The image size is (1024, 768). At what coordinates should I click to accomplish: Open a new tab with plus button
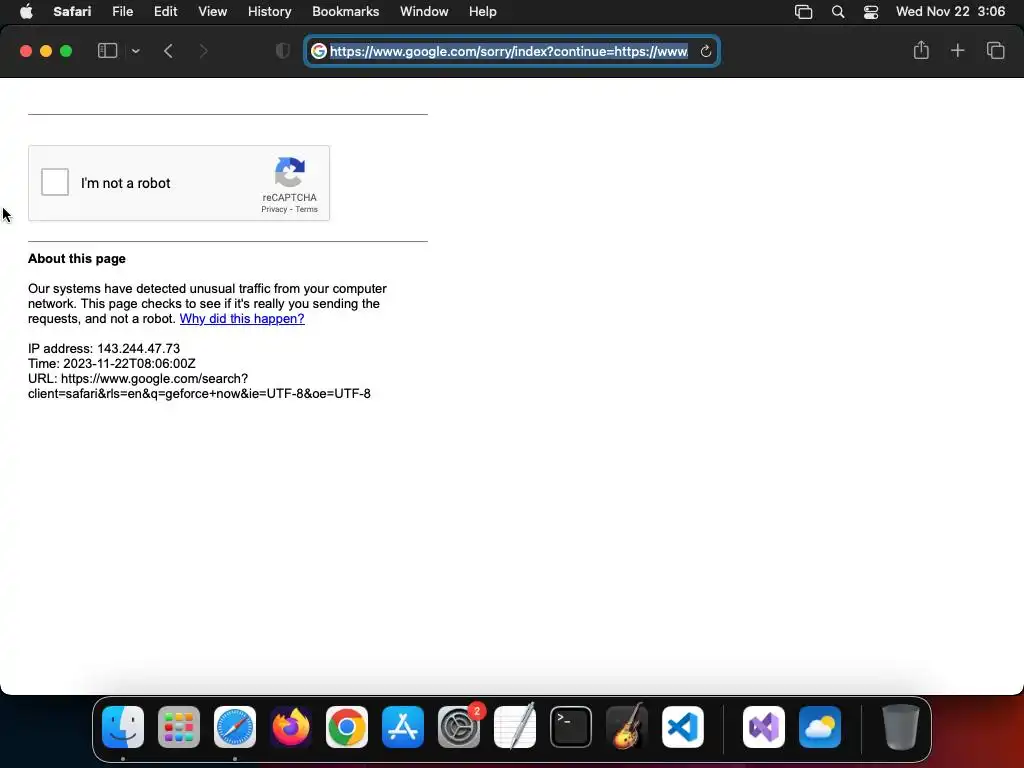[x=957, y=50]
